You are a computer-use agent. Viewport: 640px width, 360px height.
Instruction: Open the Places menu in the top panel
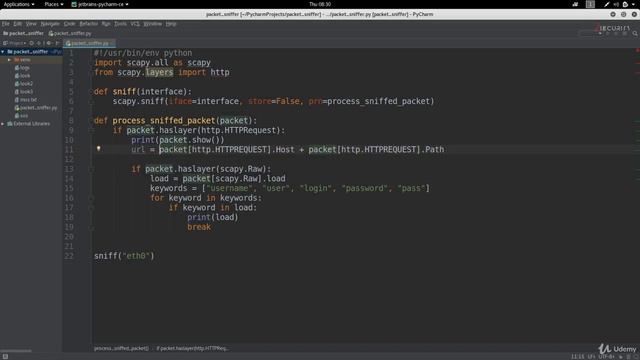tap(54, 4)
